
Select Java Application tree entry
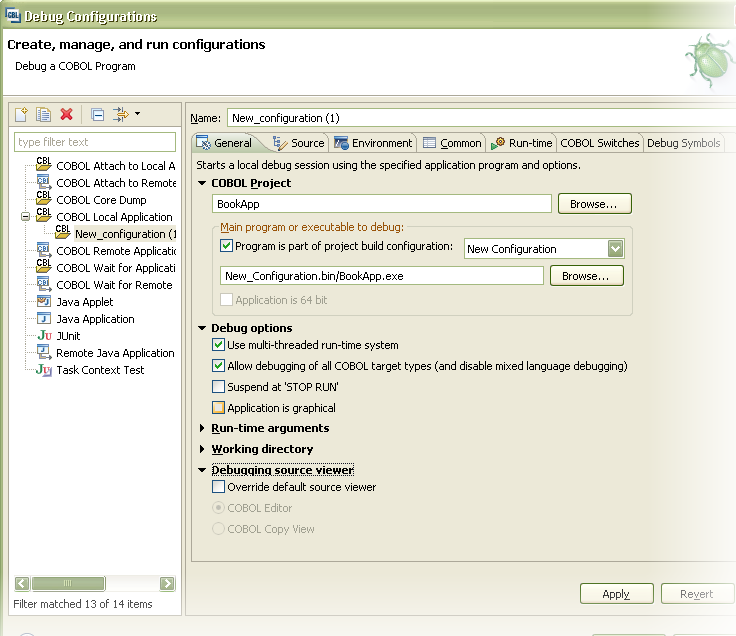point(95,319)
